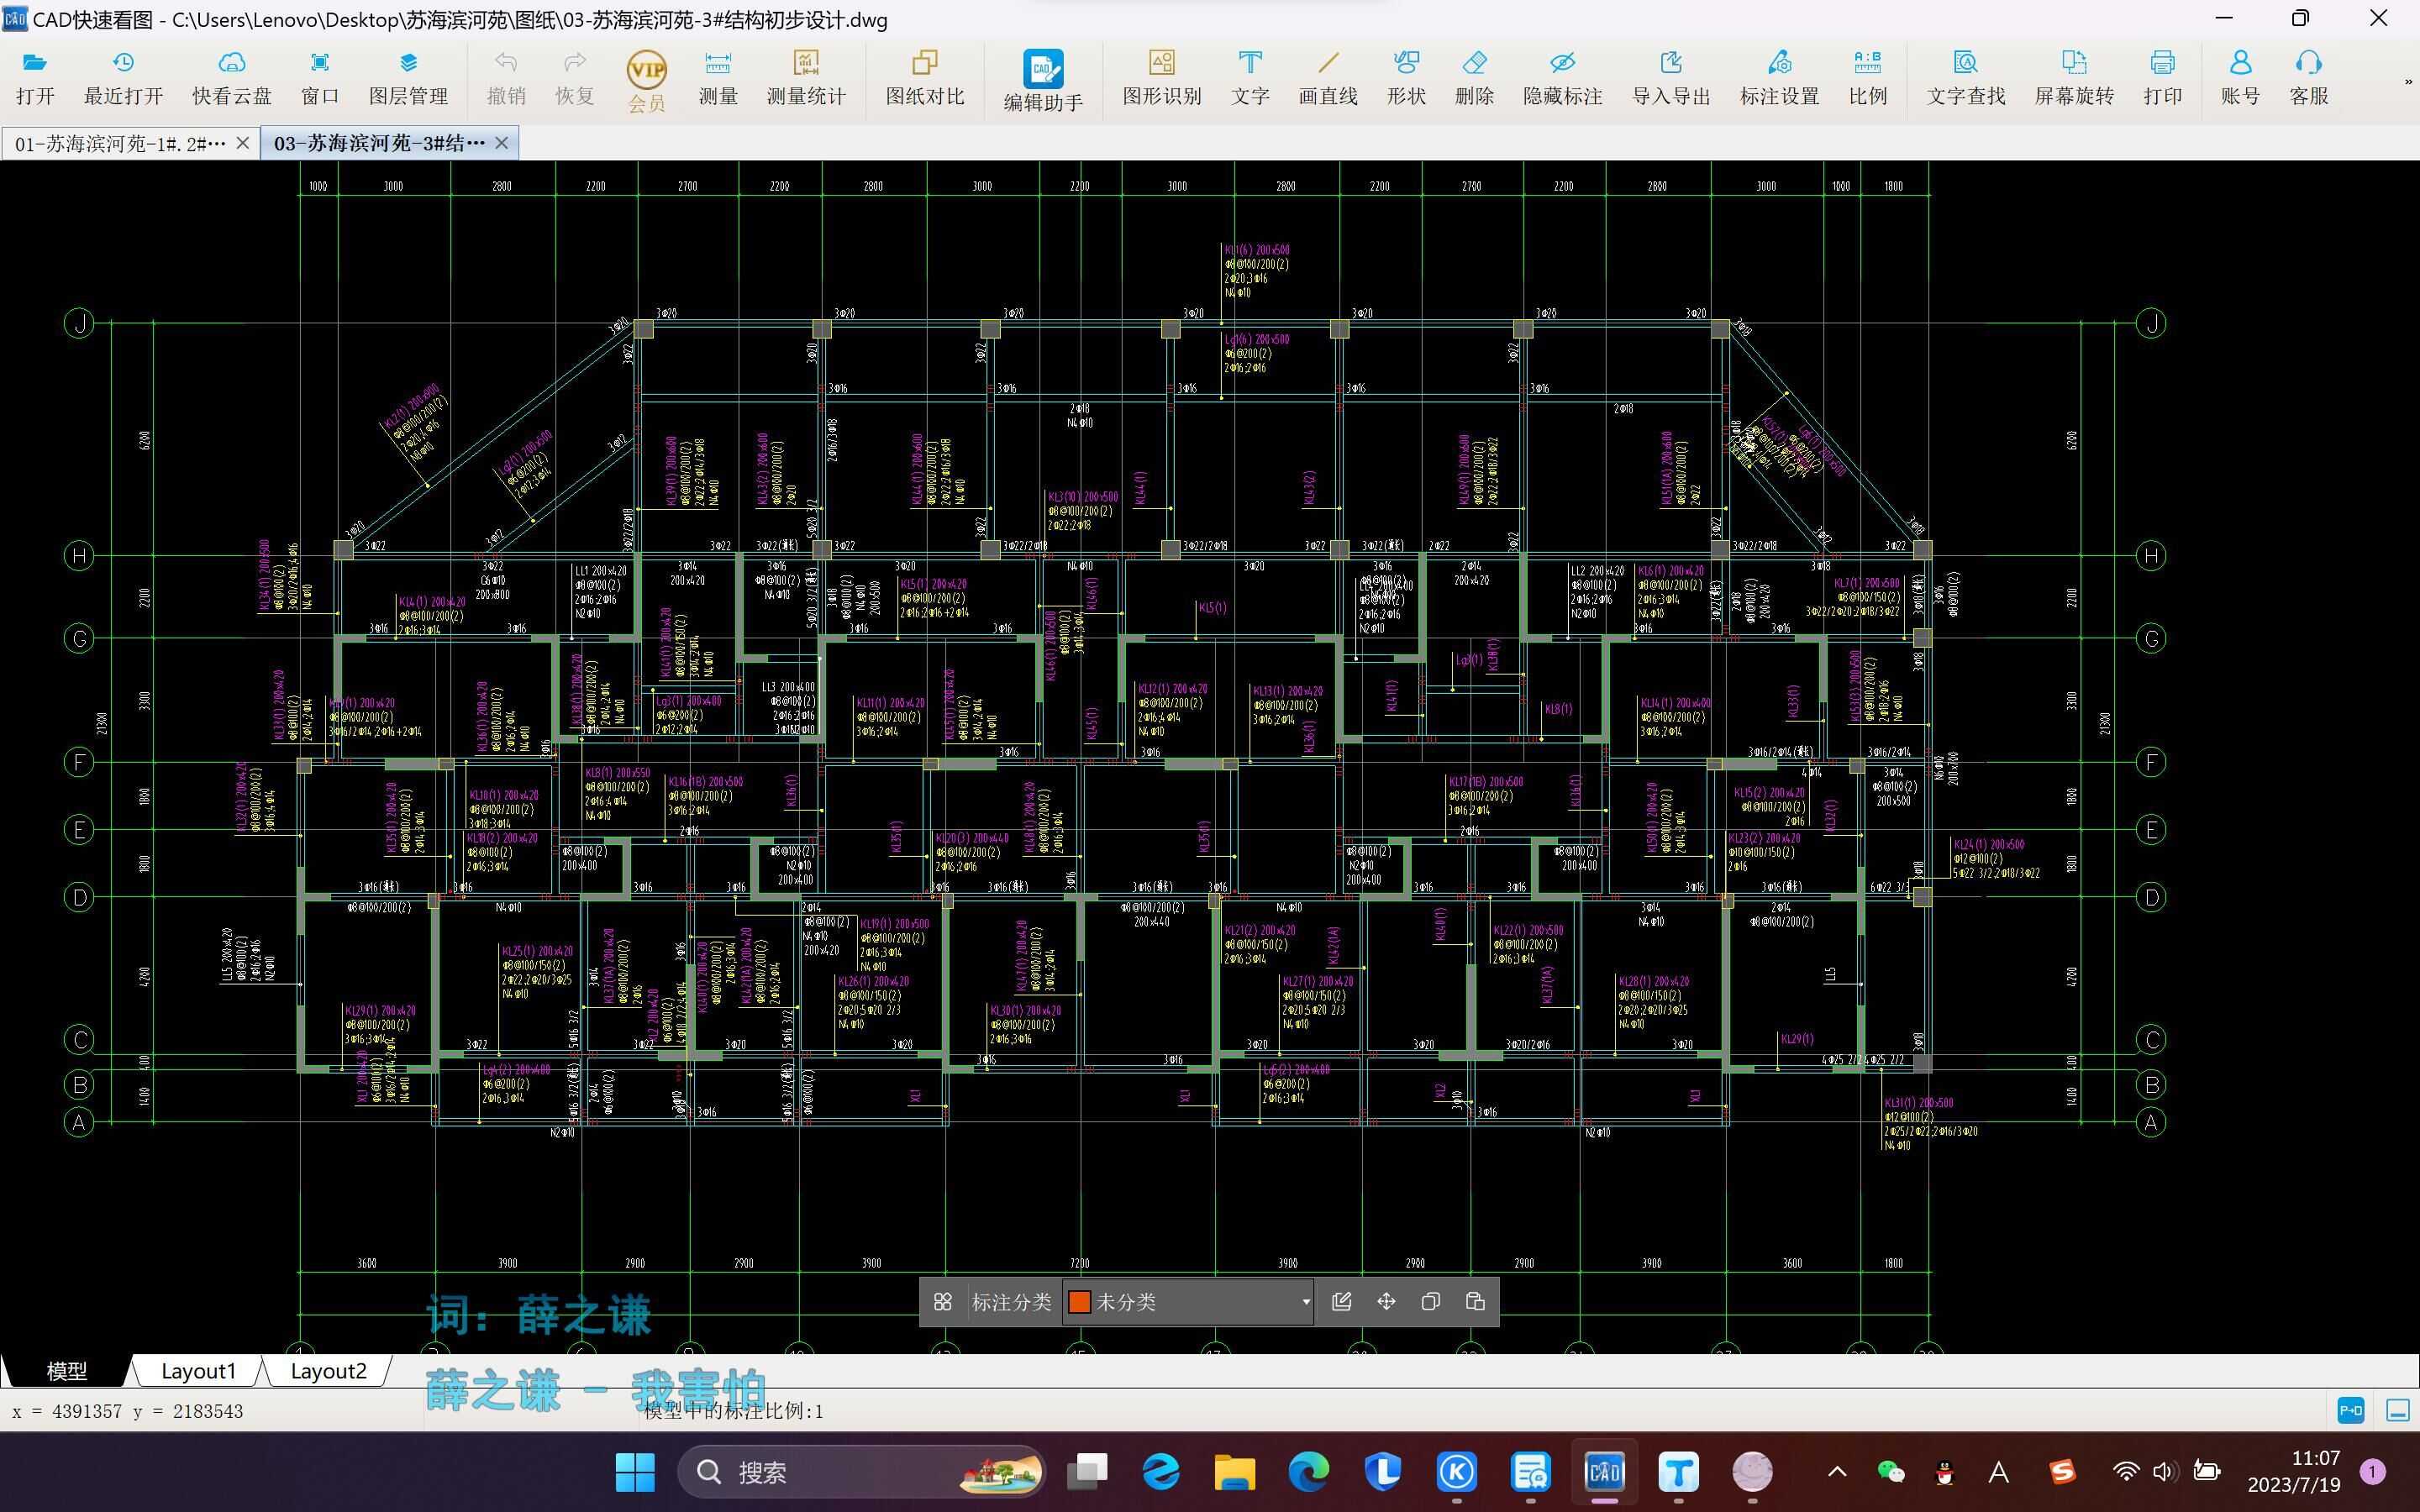Open File Explorer from the taskbar
Image resolution: width=2420 pixels, height=1512 pixels.
click(x=1235, y=1472)
